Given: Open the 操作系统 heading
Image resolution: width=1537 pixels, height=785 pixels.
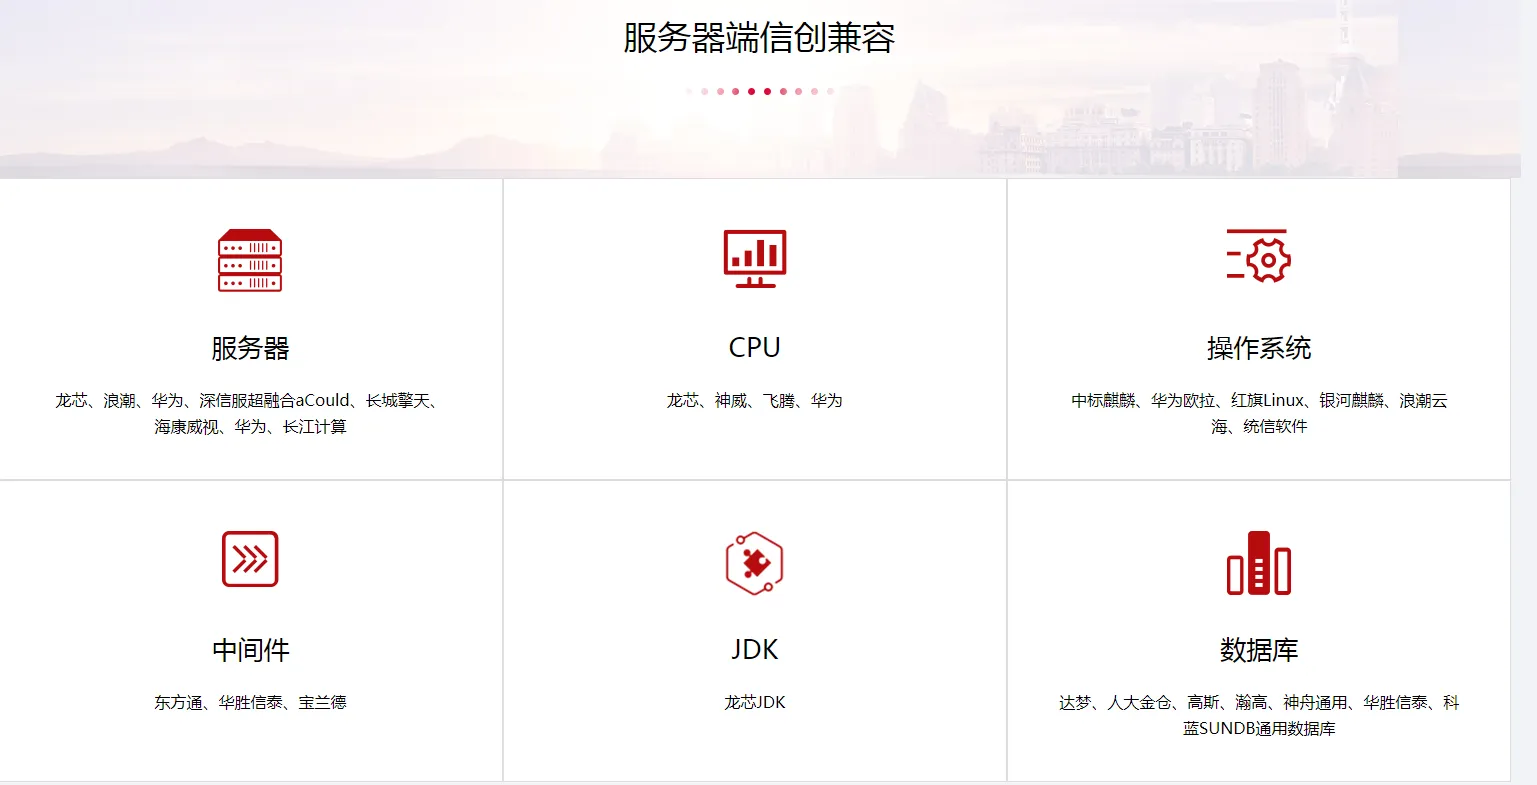Looking at the screenshot, I should 1259,348.
